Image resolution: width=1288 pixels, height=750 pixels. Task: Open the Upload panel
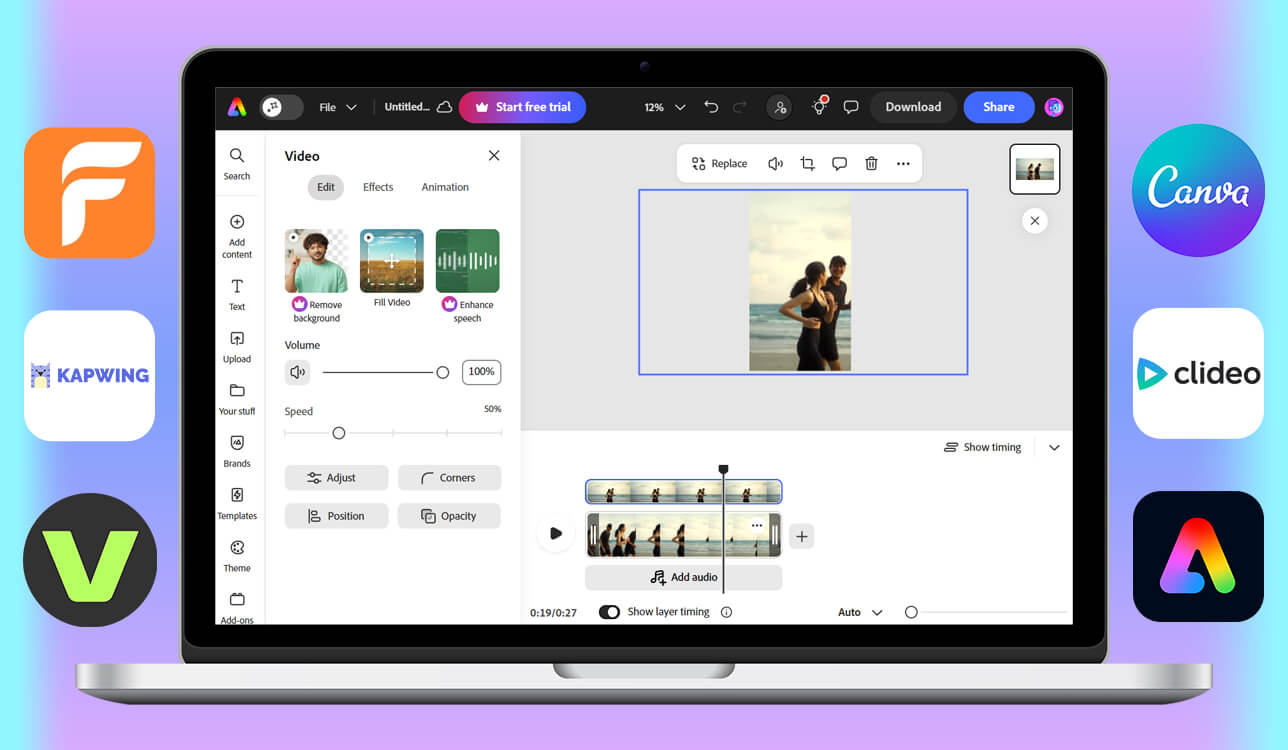tap(237, 346)
